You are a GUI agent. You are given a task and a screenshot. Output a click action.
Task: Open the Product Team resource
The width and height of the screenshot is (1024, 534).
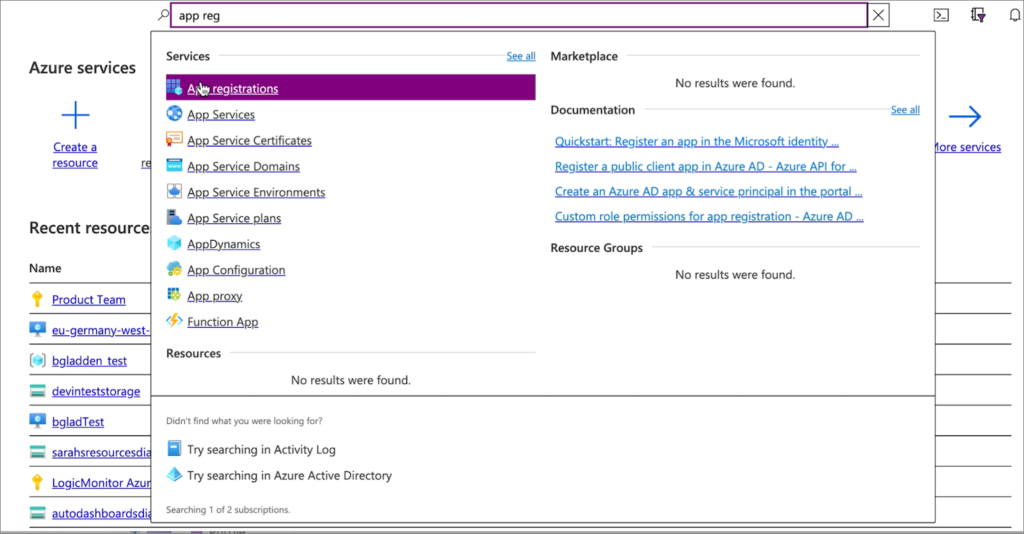(89, 300)
